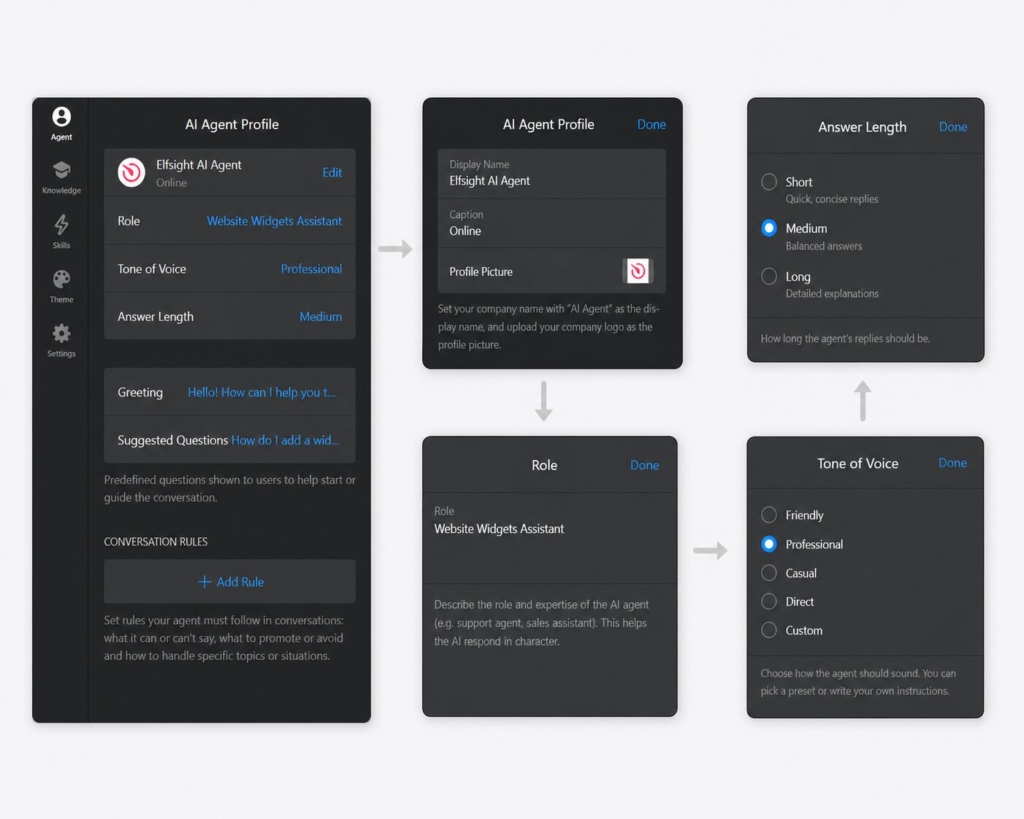Open the Agent section in sidebar
Viewport: 1024px width, 819px height.
[x=61, y=123]
